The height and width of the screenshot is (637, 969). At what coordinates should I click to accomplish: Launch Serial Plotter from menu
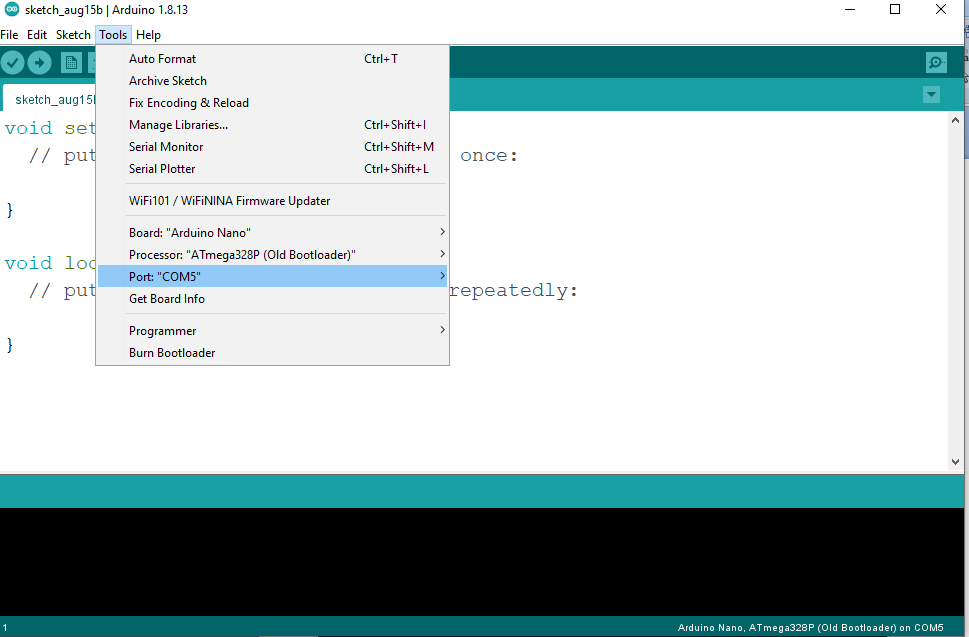coord(272,169)
